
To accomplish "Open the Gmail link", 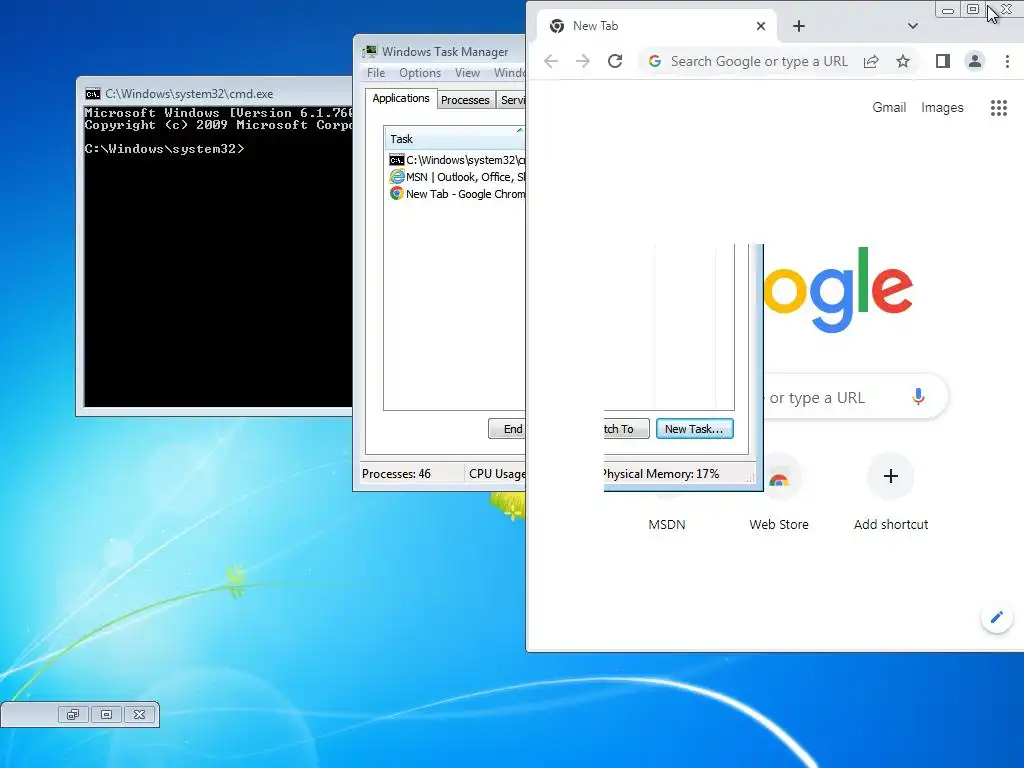I will coord(889,108).
